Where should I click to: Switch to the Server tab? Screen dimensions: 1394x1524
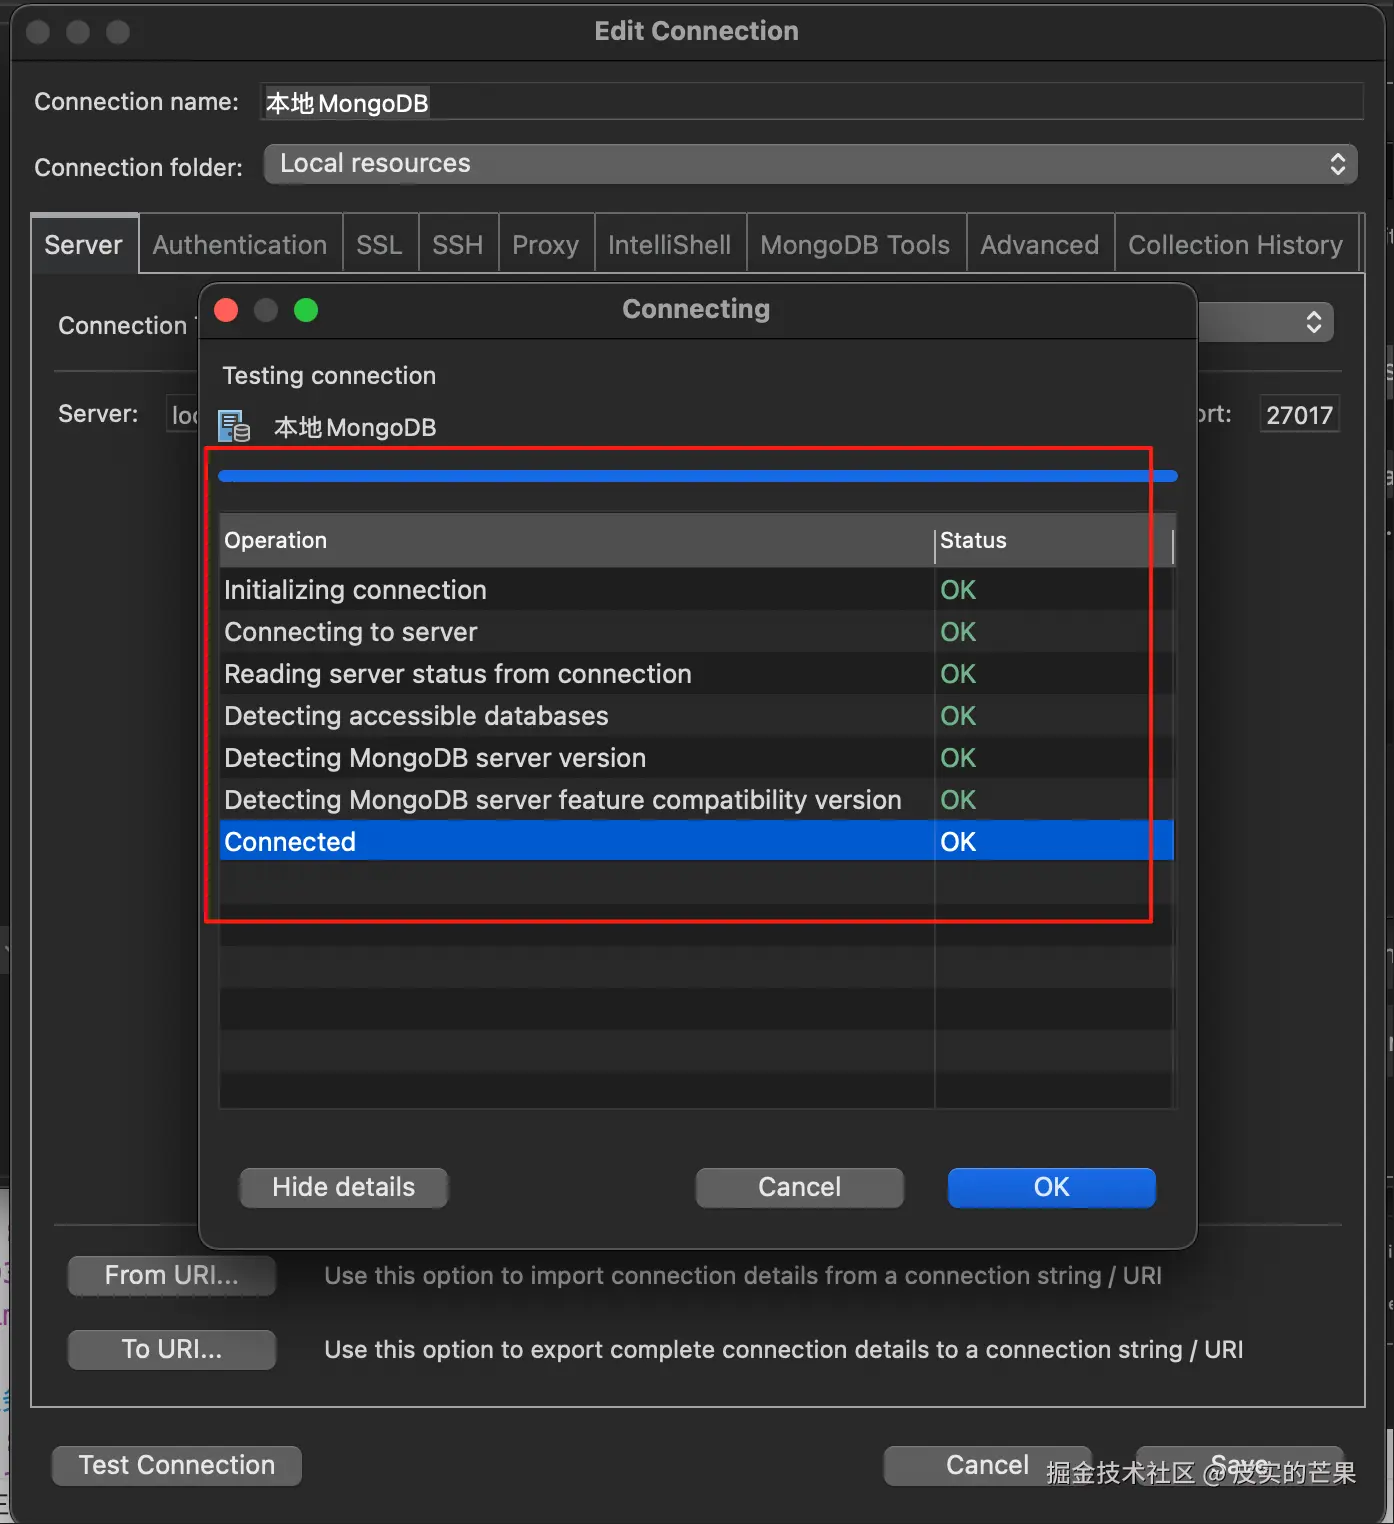(x=84, y=244)
